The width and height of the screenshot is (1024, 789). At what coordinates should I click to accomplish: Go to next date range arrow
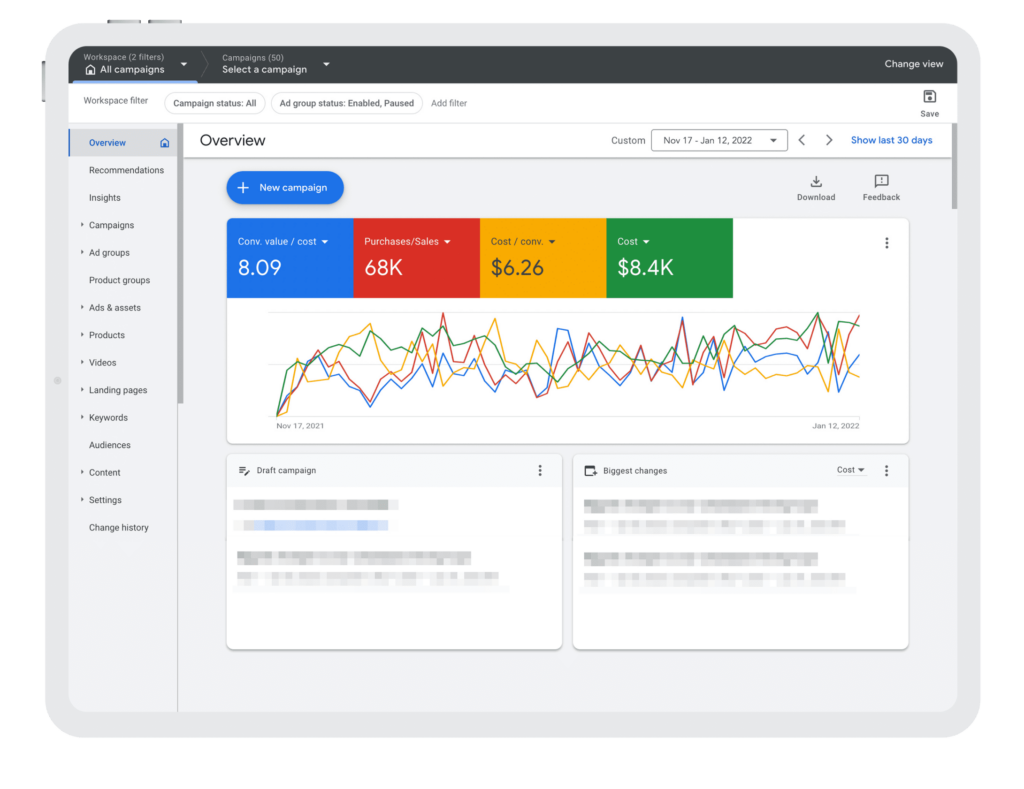click(x=829, y=141)
